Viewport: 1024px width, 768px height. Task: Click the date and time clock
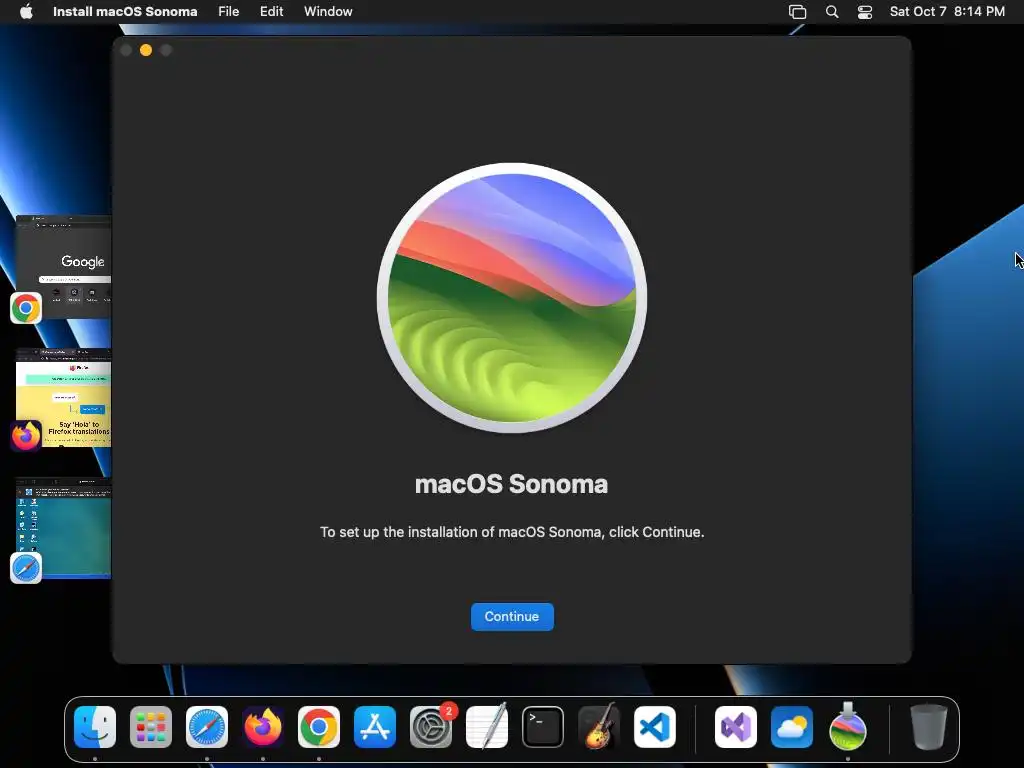point(947,11)
